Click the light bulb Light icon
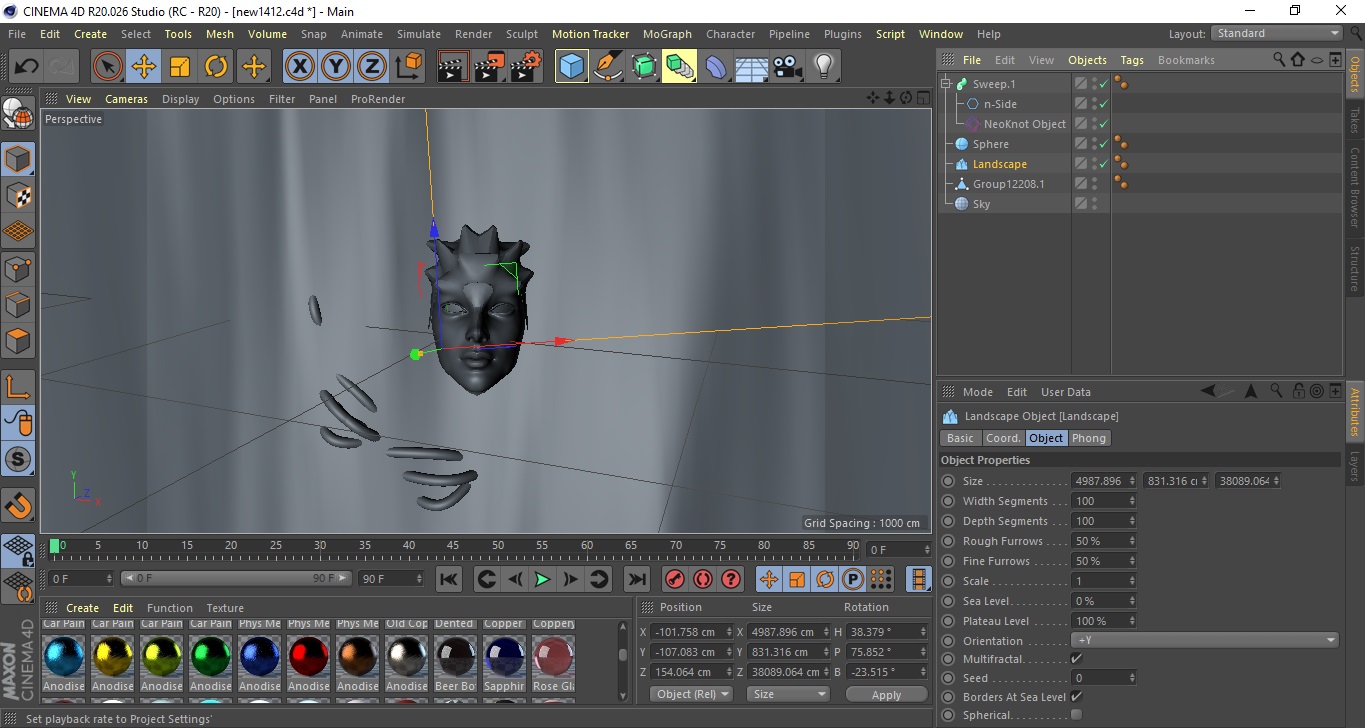Image resolution: width=1365 pixels, height=728 pixels. coord(823,67)
